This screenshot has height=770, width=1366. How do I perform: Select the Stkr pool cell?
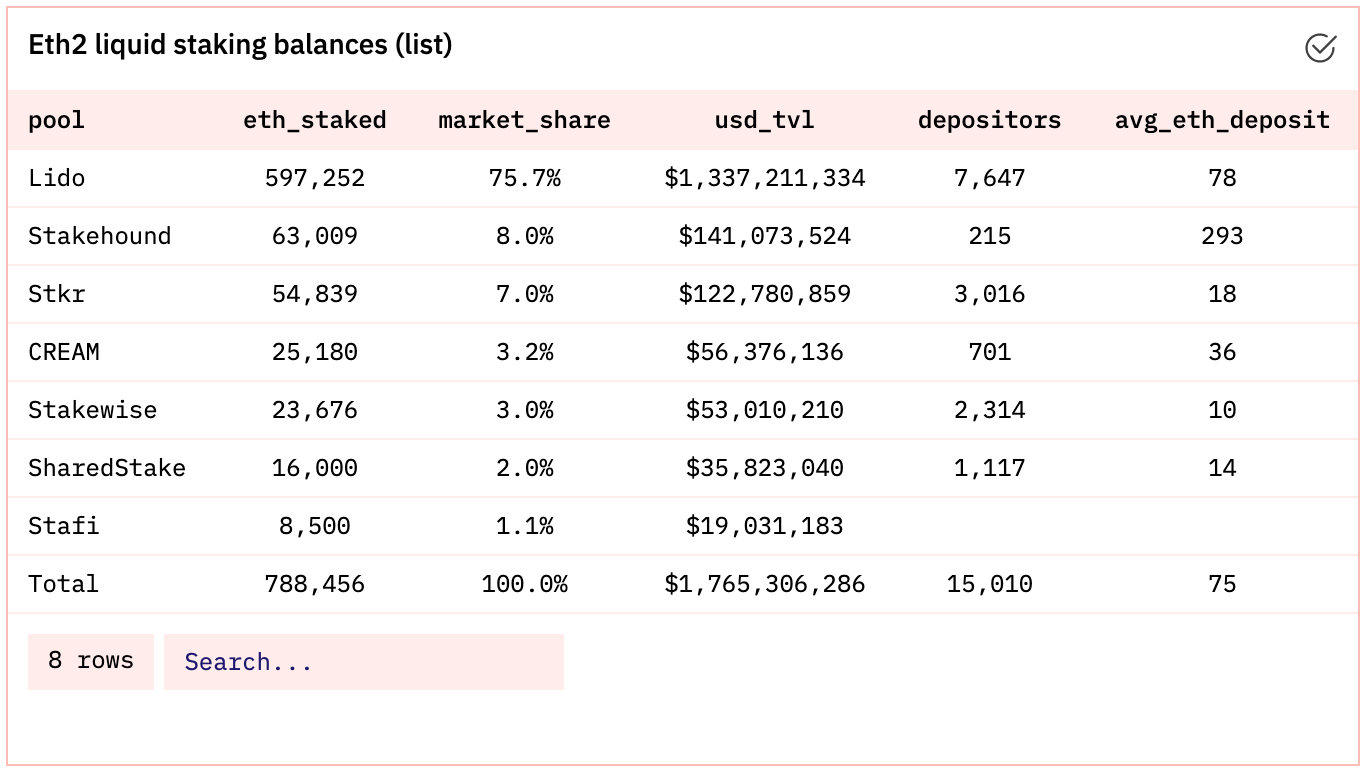[x=57, y=294]
